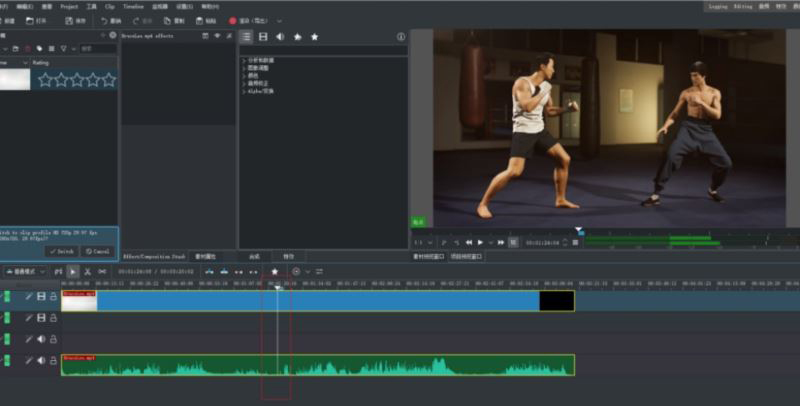Screen dimensions: 800x406
Task: Play the project monitor preview
Action: click(480, 243)
